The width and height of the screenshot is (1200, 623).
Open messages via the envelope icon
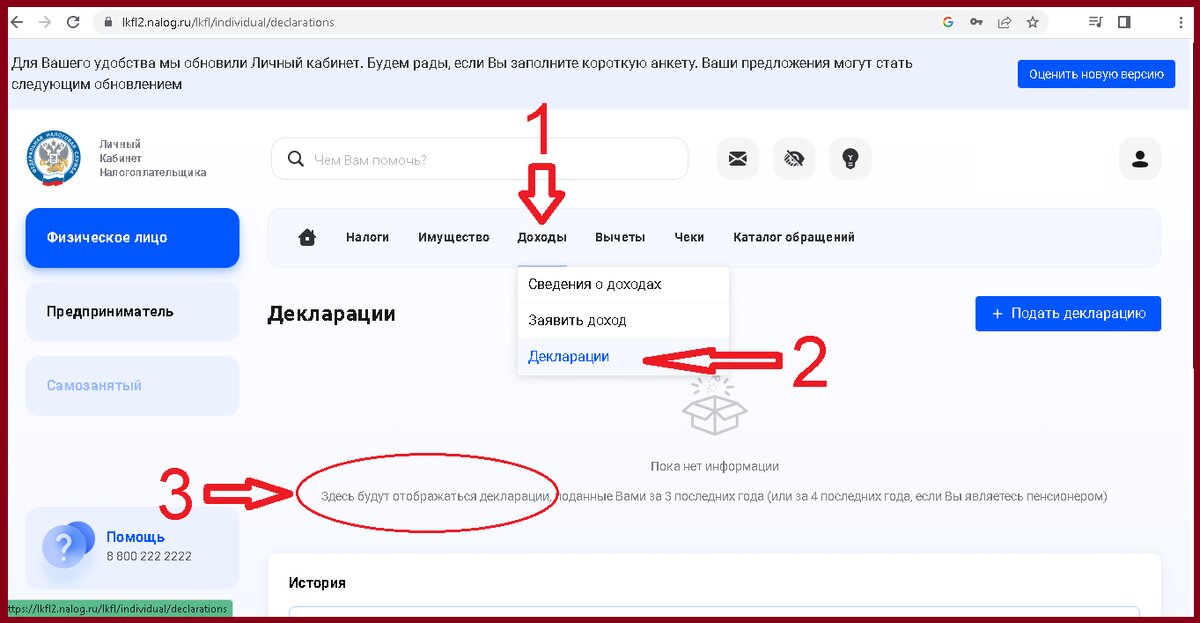(x=738, y=158)
